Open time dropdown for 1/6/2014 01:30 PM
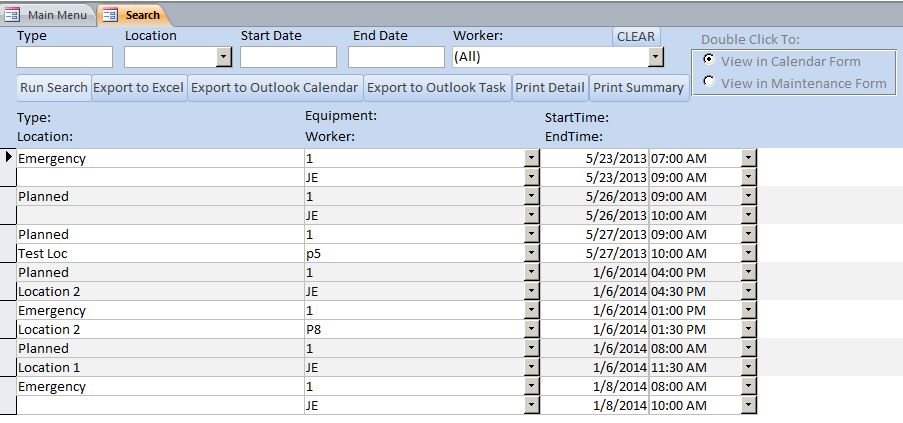This screenshot has width=903, height=423. point(748,329)
